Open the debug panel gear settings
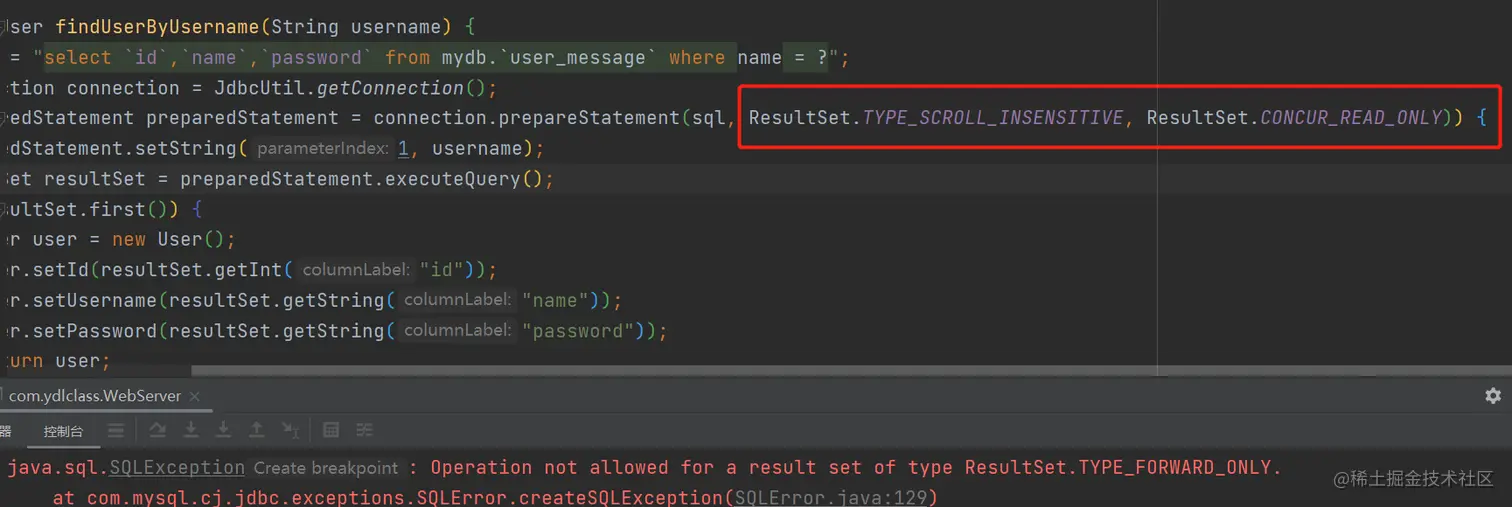 (1493, 396)
